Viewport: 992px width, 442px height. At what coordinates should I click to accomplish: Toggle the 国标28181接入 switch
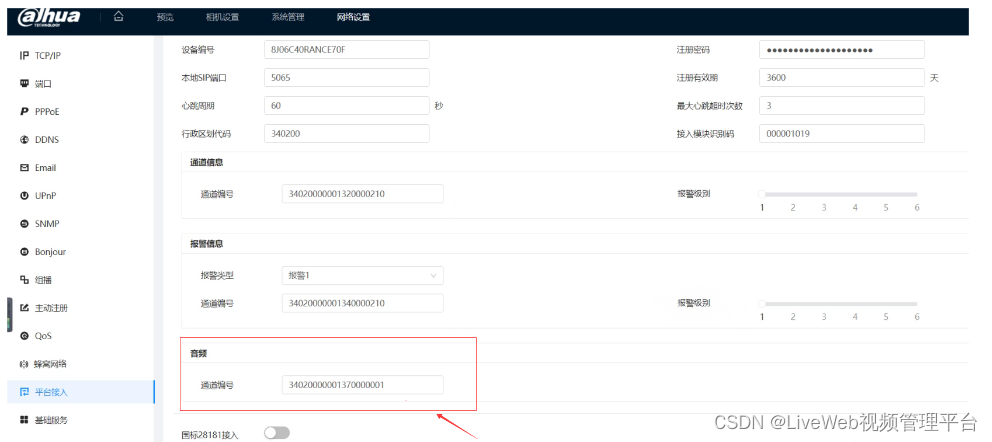[x=277, y=433]
